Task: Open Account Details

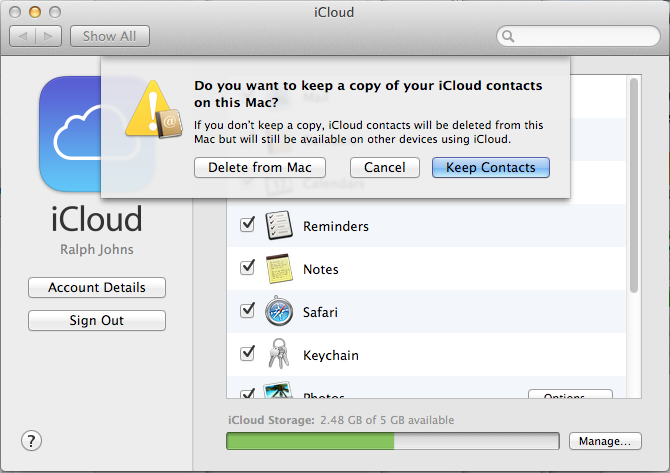Action: [97, 288]
